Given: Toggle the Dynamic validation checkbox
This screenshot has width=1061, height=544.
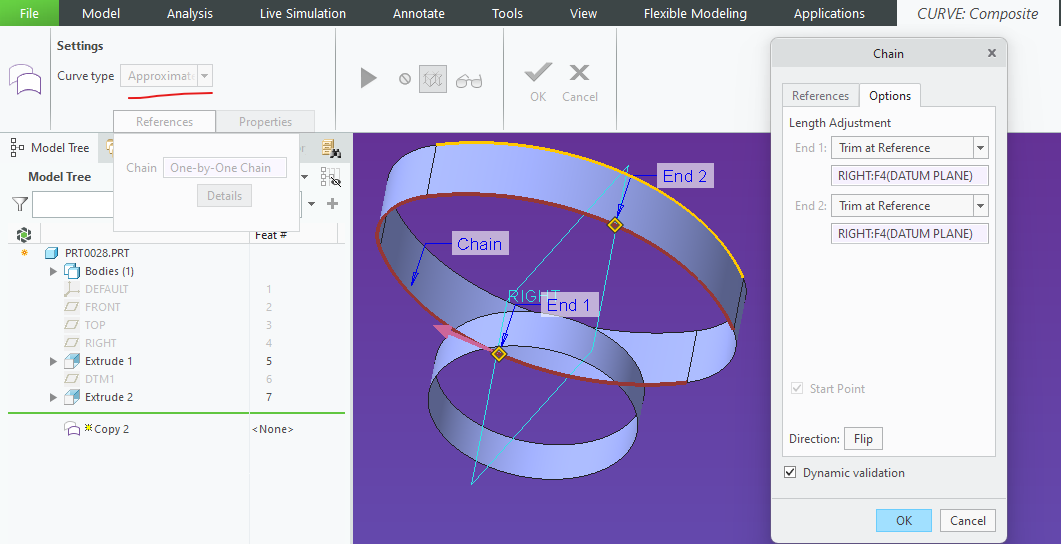Looking at the screenshot, I should 791,472.
